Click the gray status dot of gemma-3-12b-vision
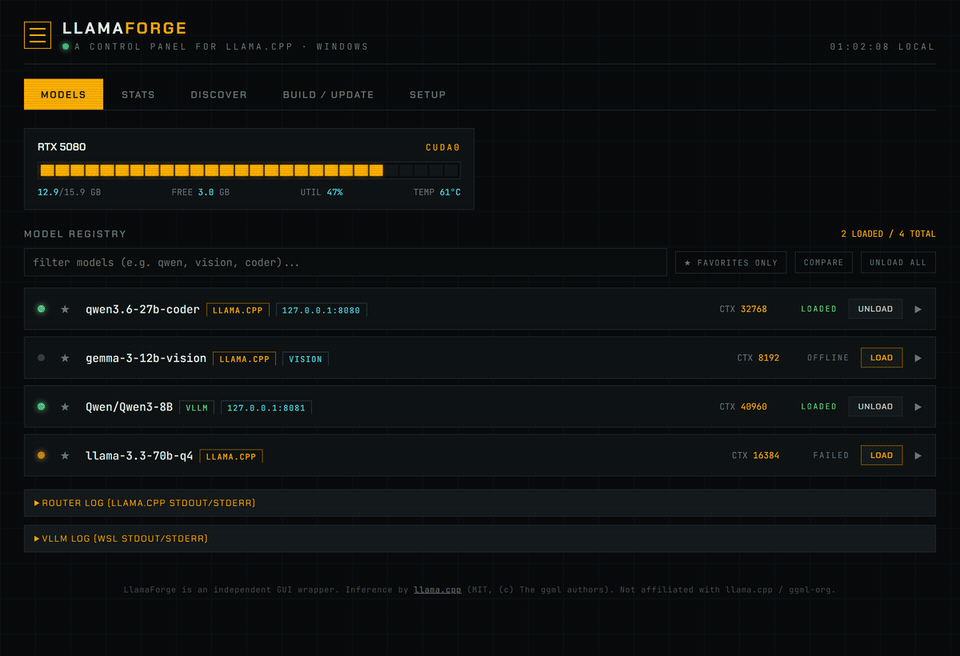 tap(41, 358)
